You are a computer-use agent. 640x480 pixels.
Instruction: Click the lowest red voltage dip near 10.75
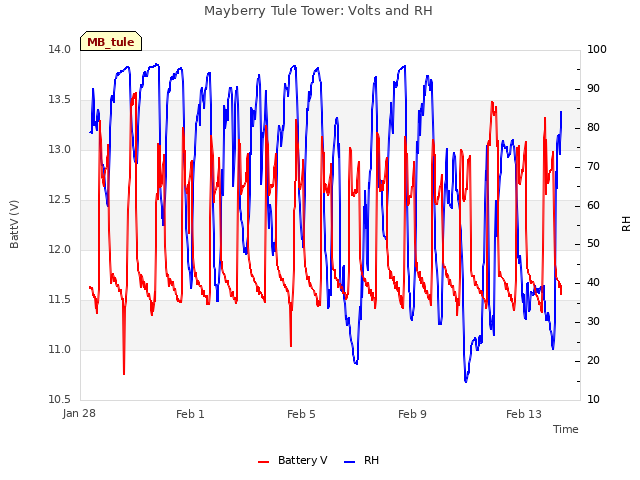point(124,373)
